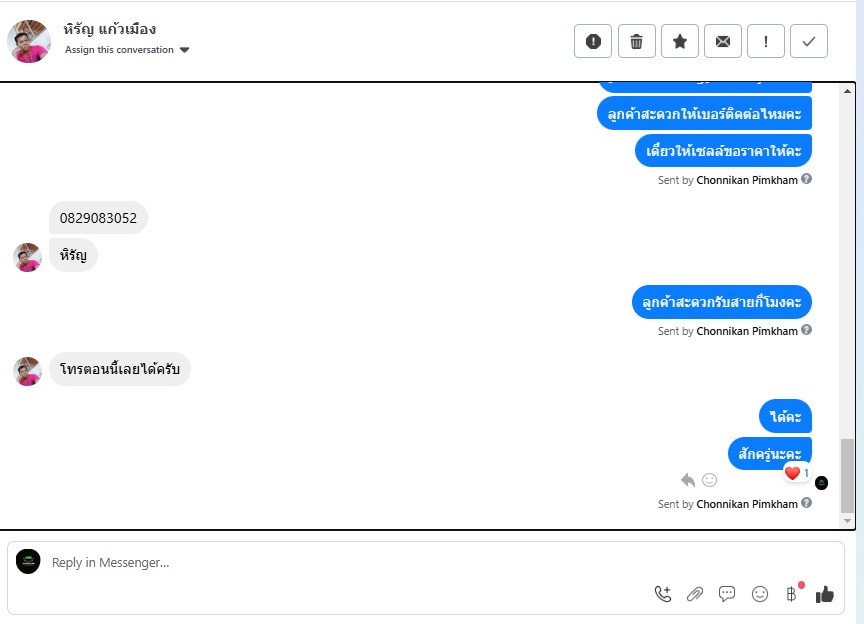The image size is (864, 624).
Task: Click the phone plus call icon
Action: [x=663, y=594]
